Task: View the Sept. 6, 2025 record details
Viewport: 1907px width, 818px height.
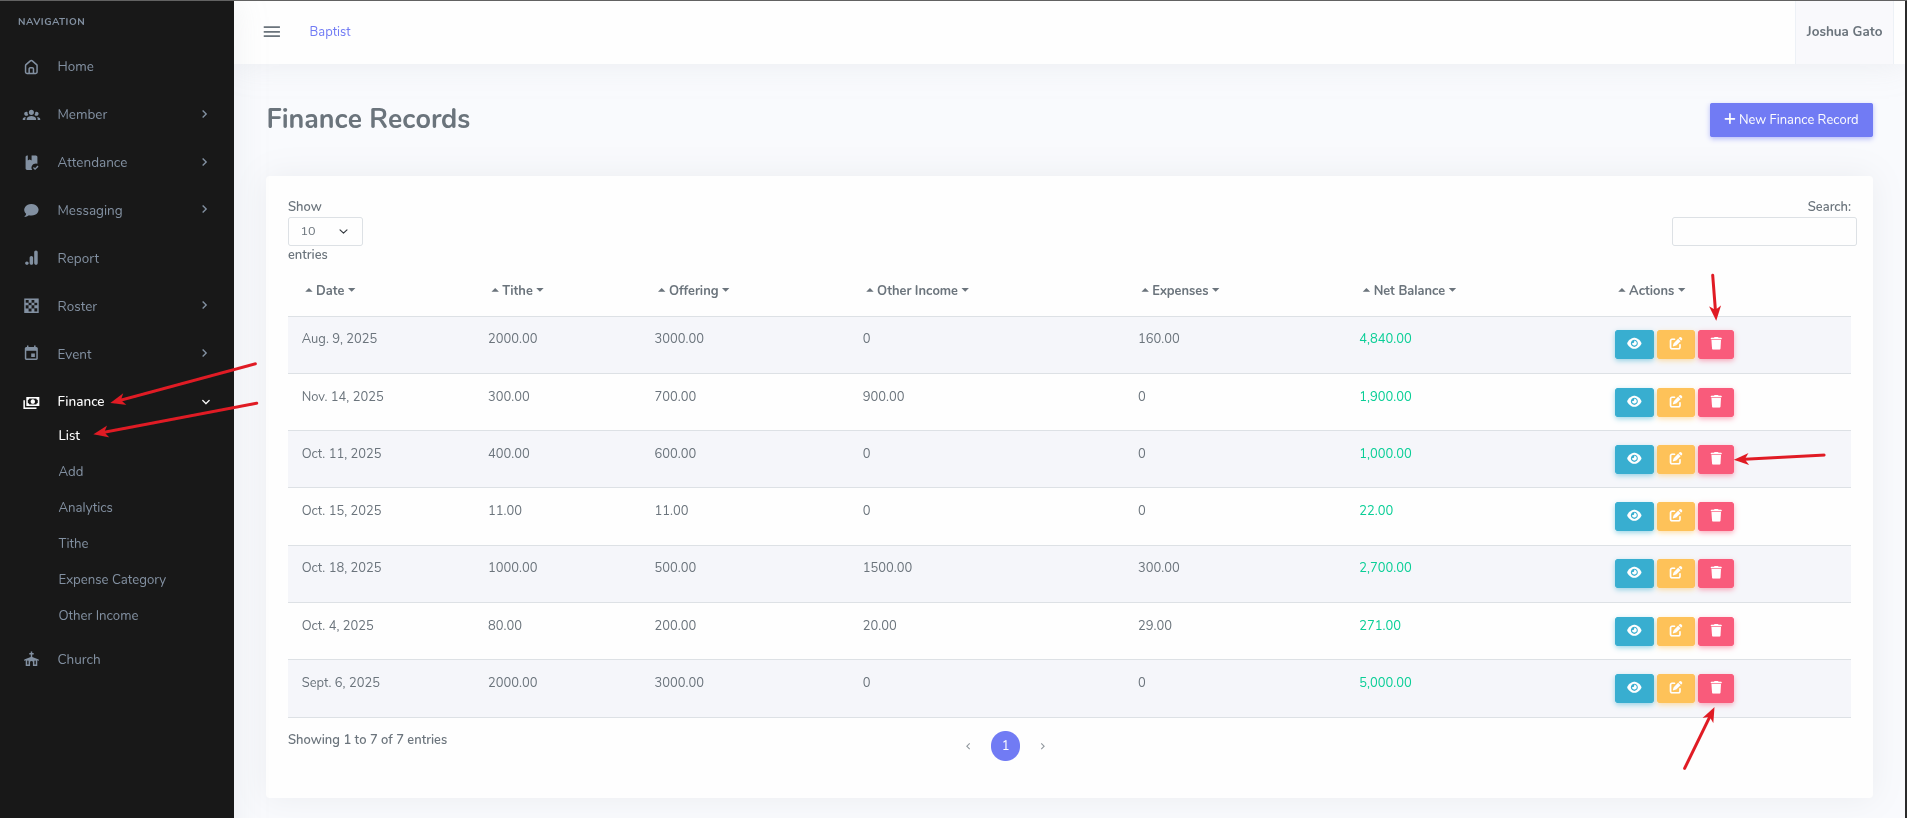Action: pos(1633,688)
